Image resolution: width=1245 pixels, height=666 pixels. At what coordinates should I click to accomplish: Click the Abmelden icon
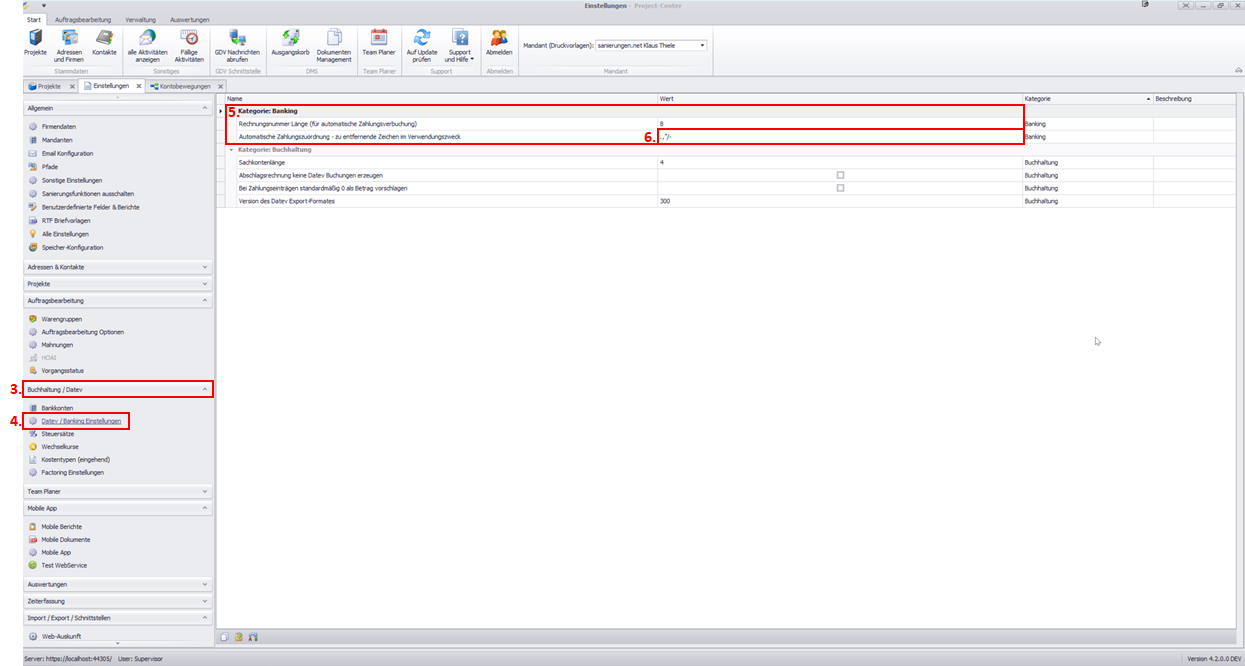(x=498, y=43)
